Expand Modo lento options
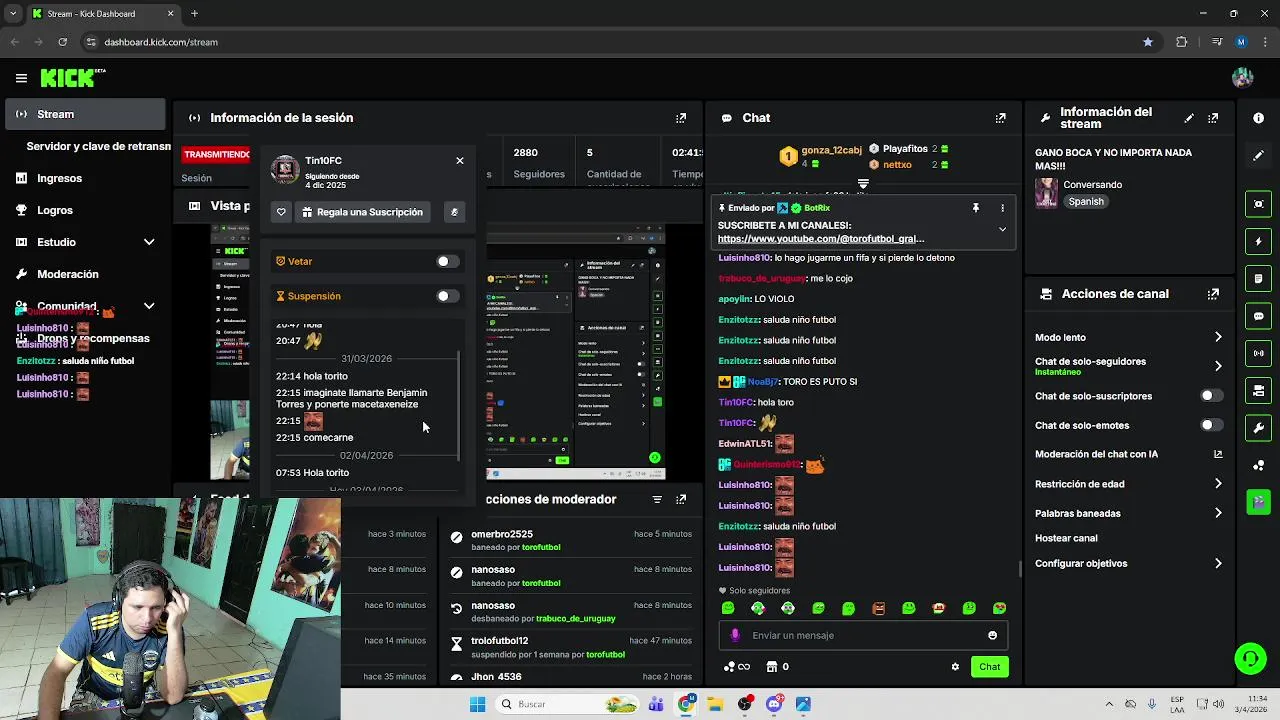Screen dimensions: 1280x720 tap(1218, 337)
